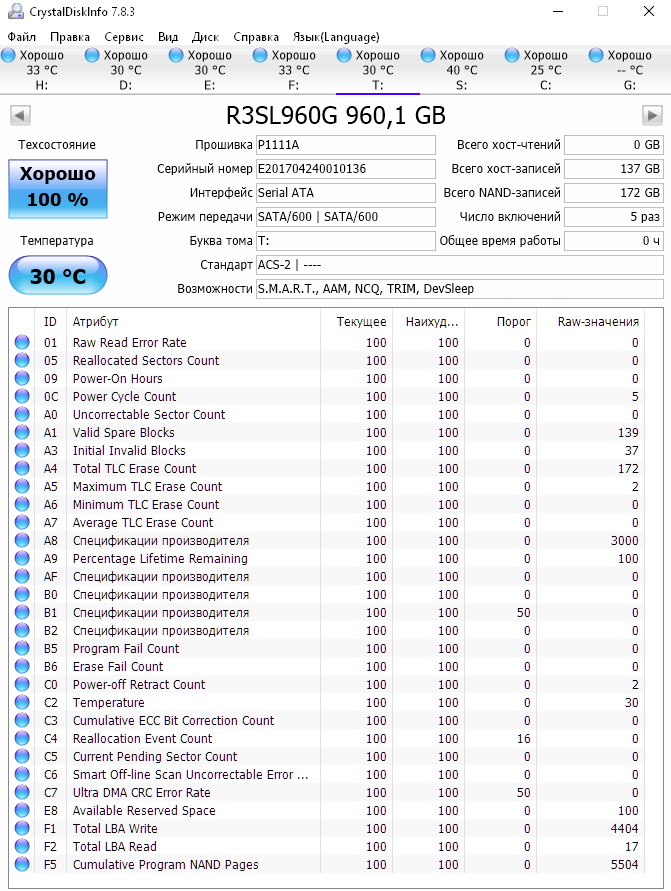Click the Буква тома field T:

point(345,241)
